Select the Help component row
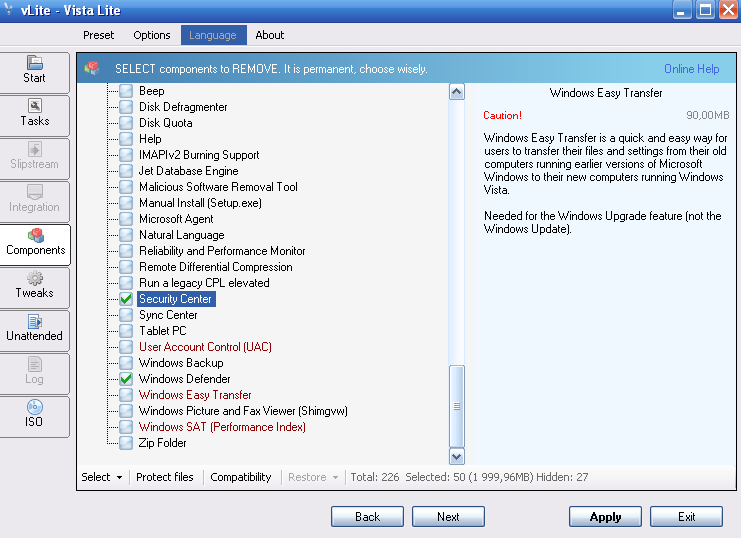This screenshot has height=538, width=741. 150,139
